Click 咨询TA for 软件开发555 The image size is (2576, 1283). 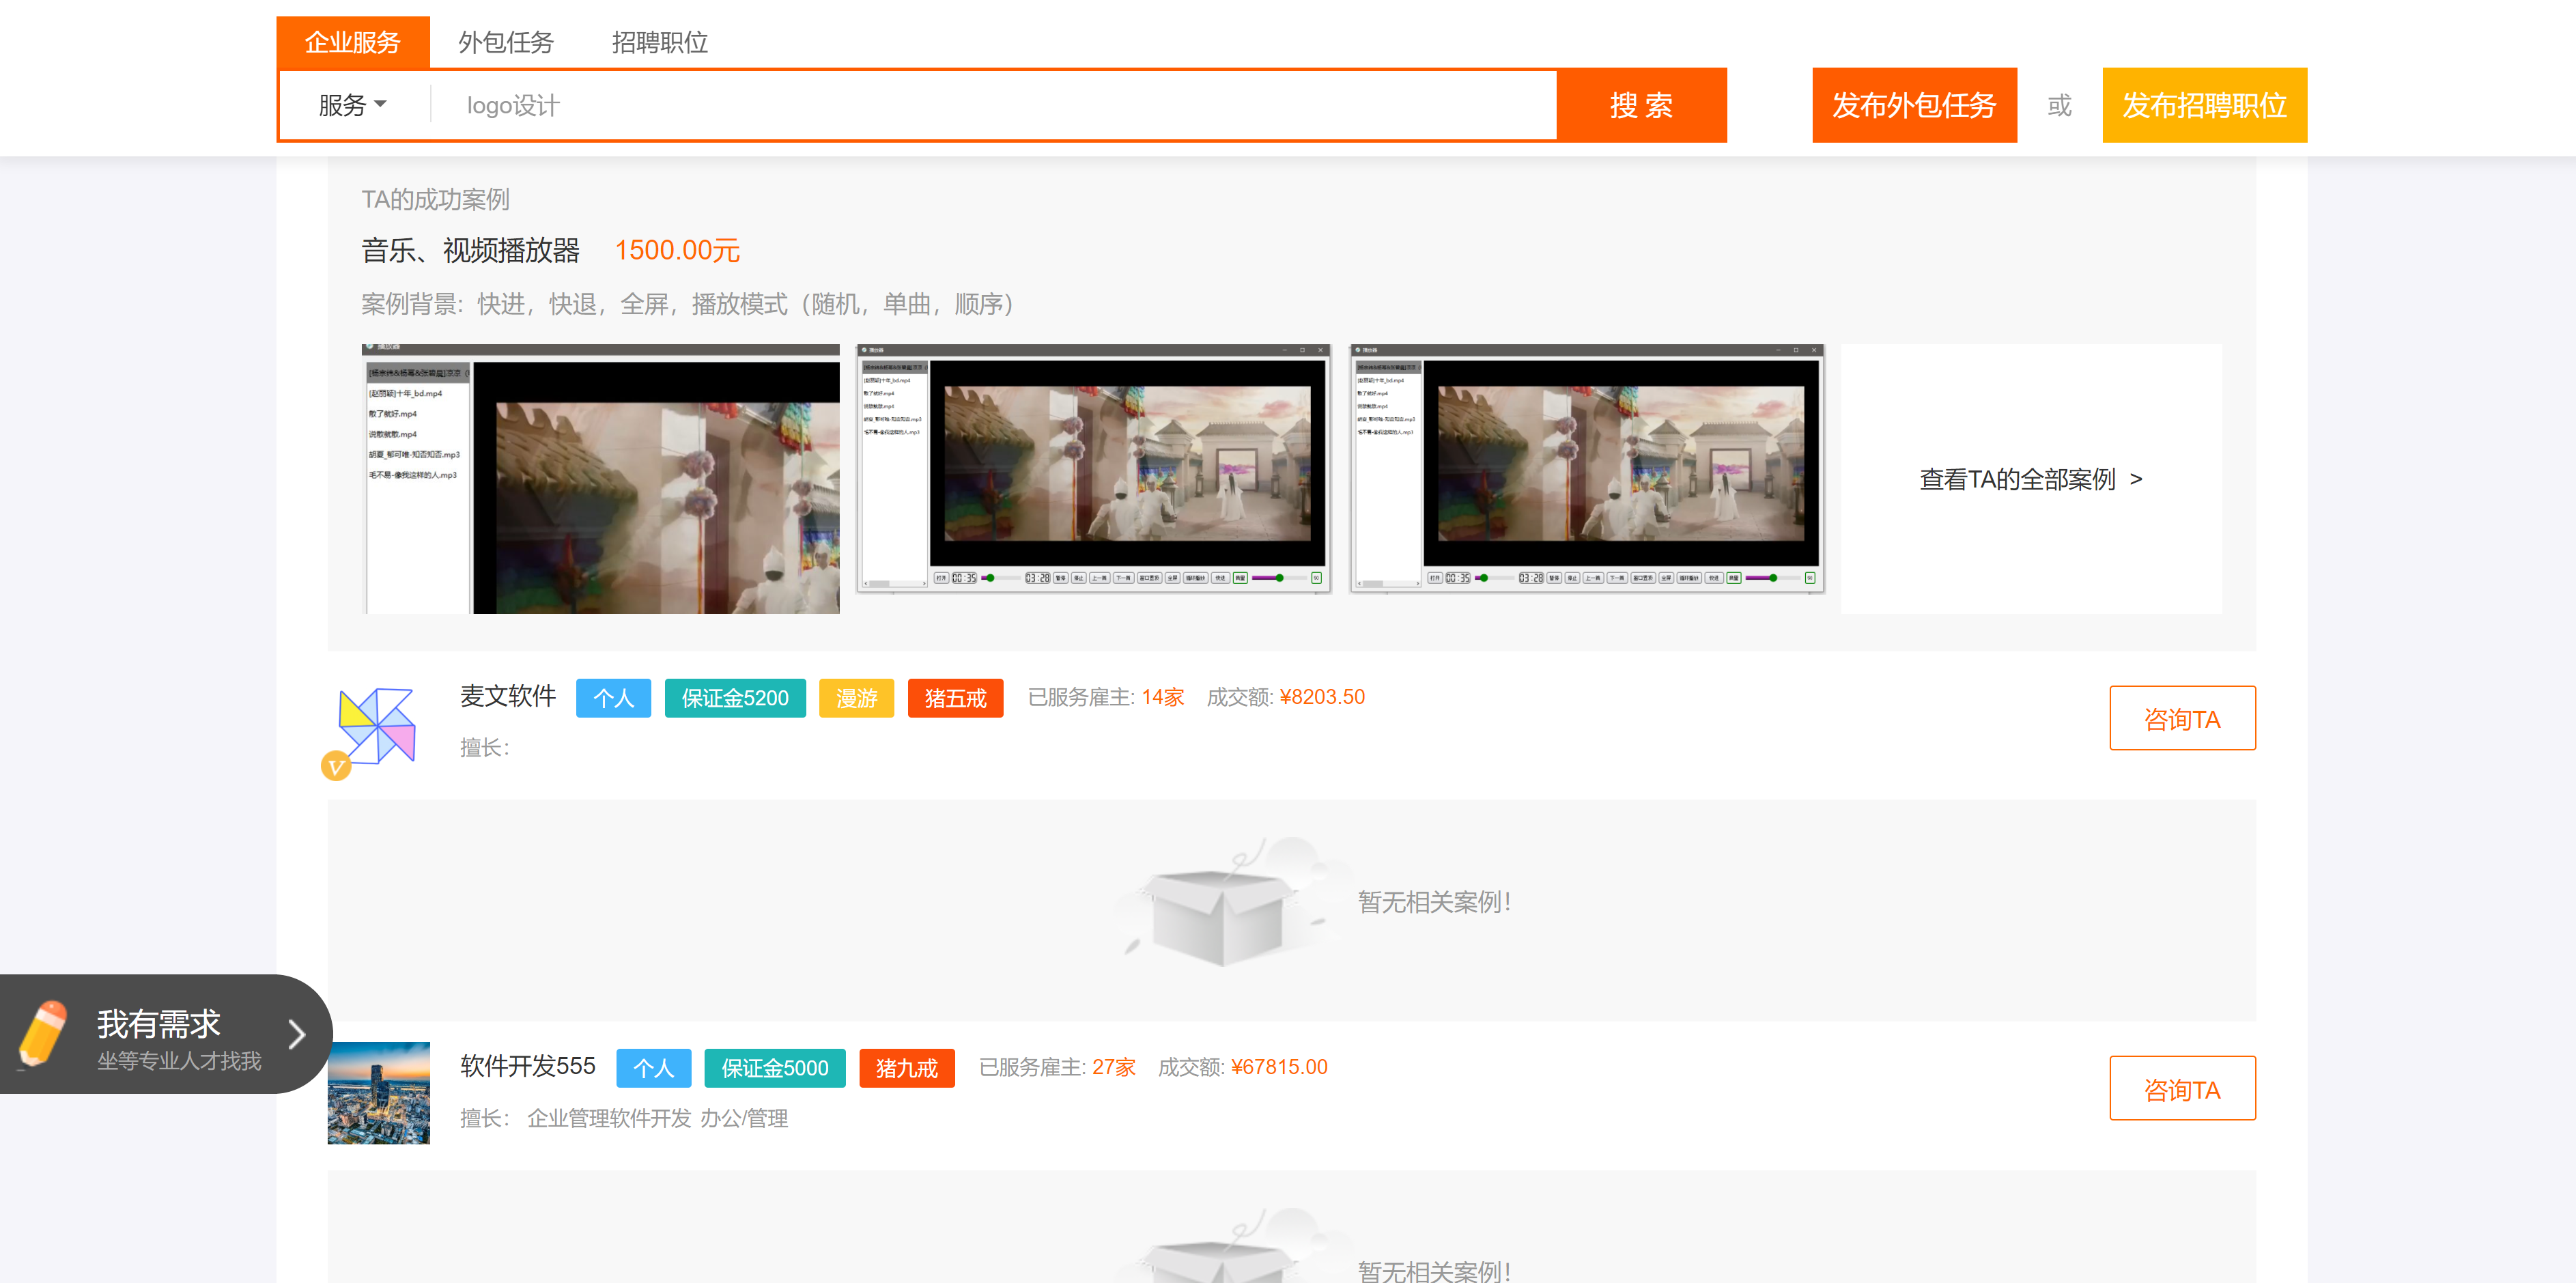click(x=2182, y=1088)
